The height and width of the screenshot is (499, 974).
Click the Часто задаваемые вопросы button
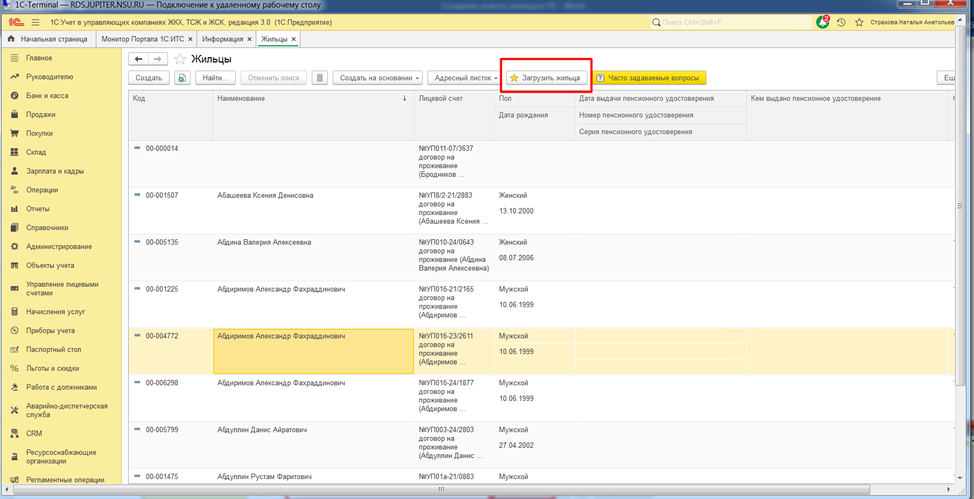650,77
